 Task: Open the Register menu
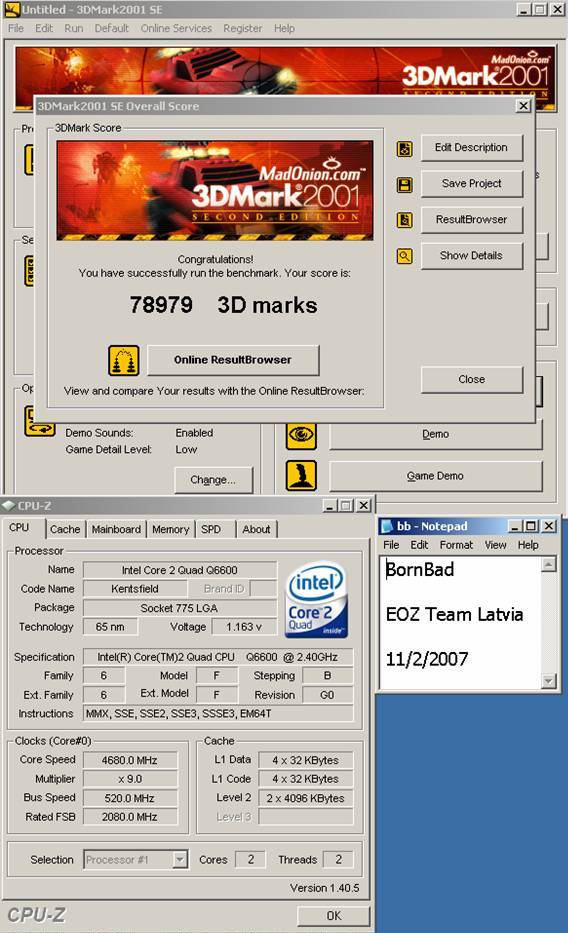(x=242, y=28)
